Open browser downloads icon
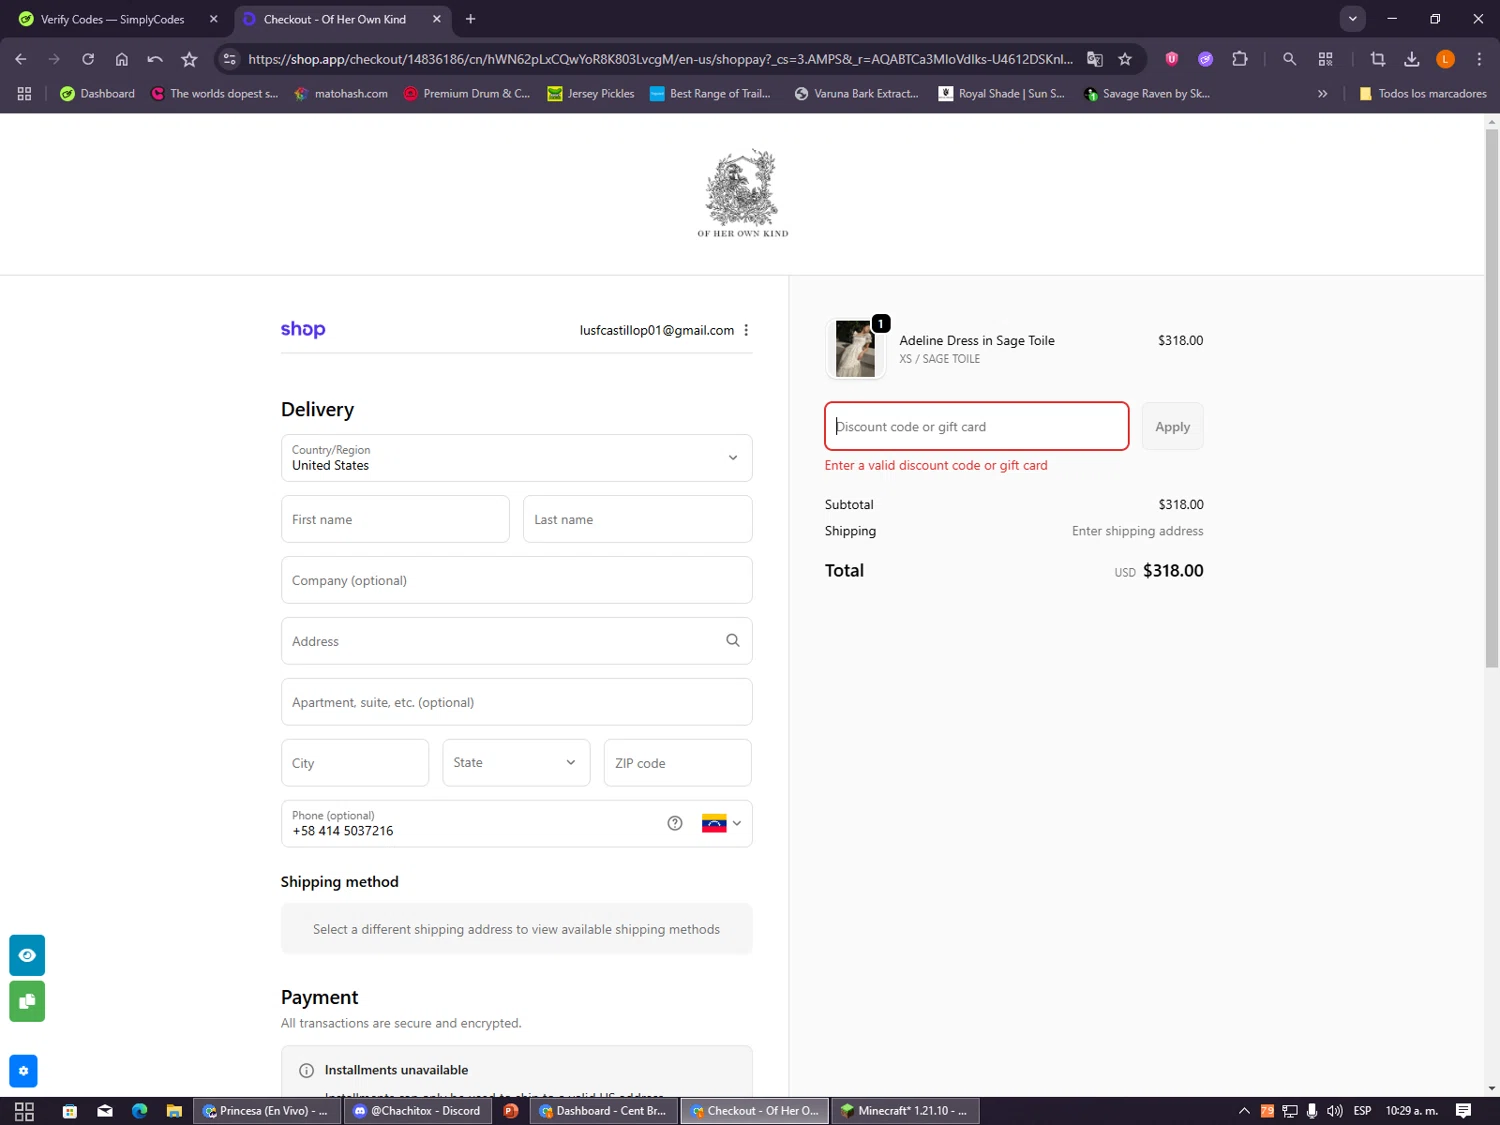 tap(1412, 59)
